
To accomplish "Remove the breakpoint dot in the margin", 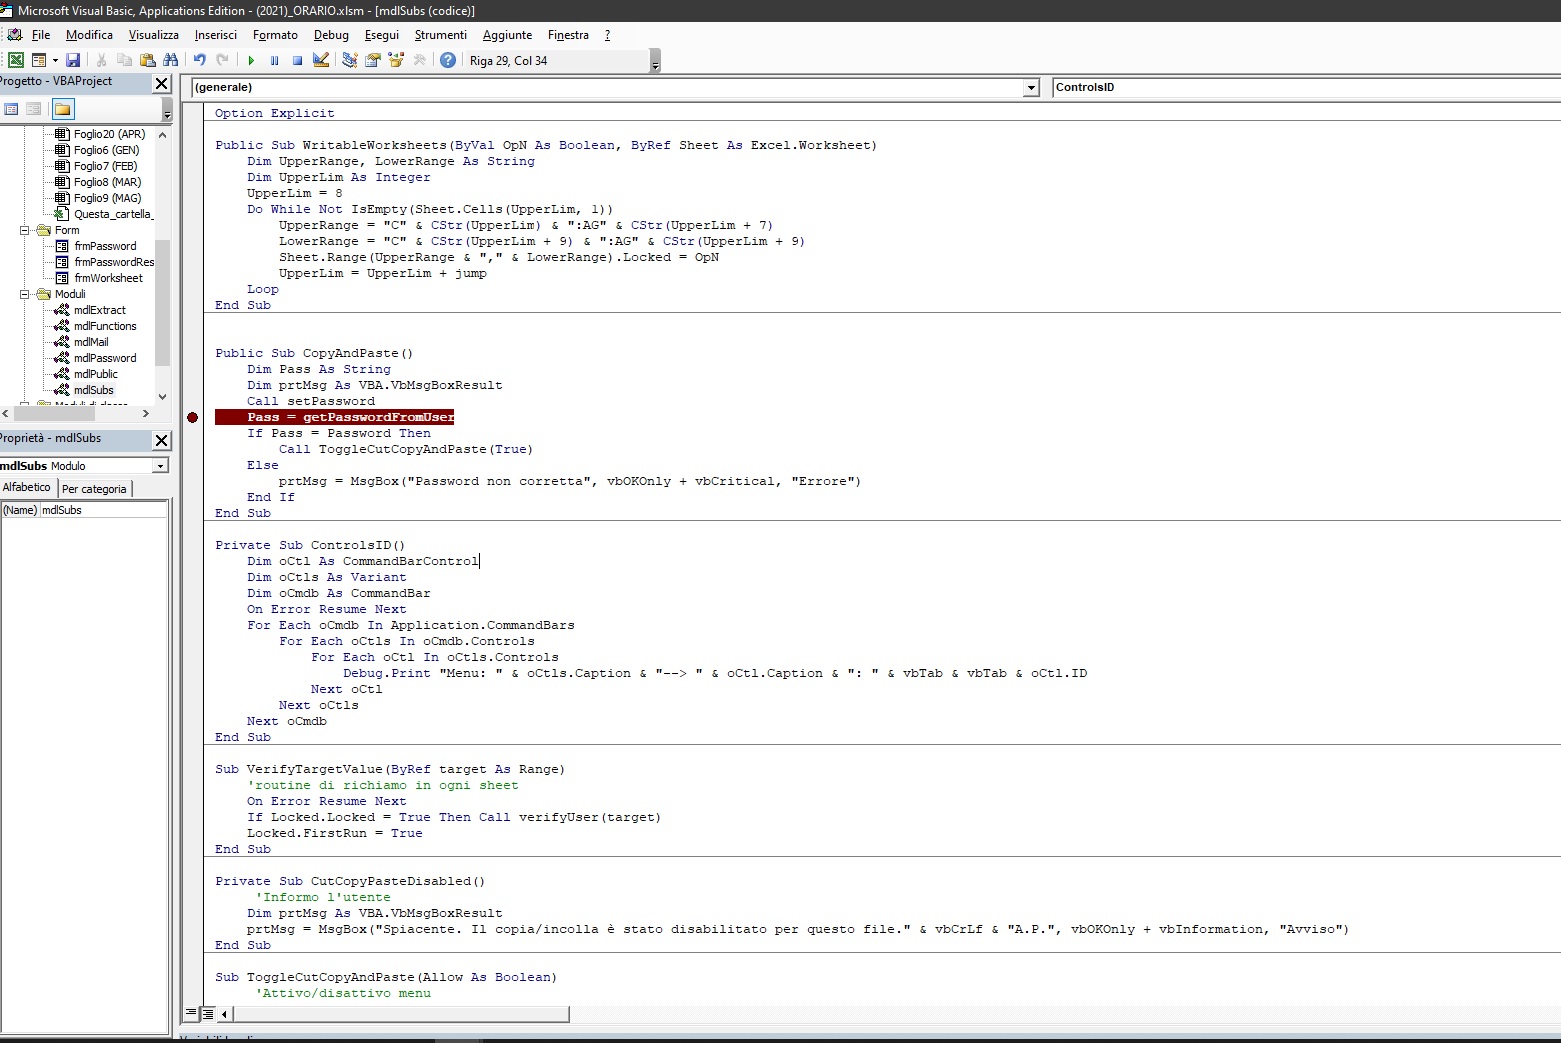I will tap(193, 417).
